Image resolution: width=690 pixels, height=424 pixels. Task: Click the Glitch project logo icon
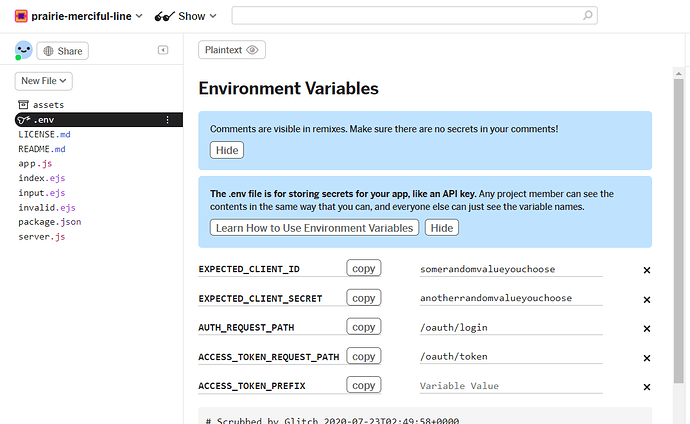[21, 16]
